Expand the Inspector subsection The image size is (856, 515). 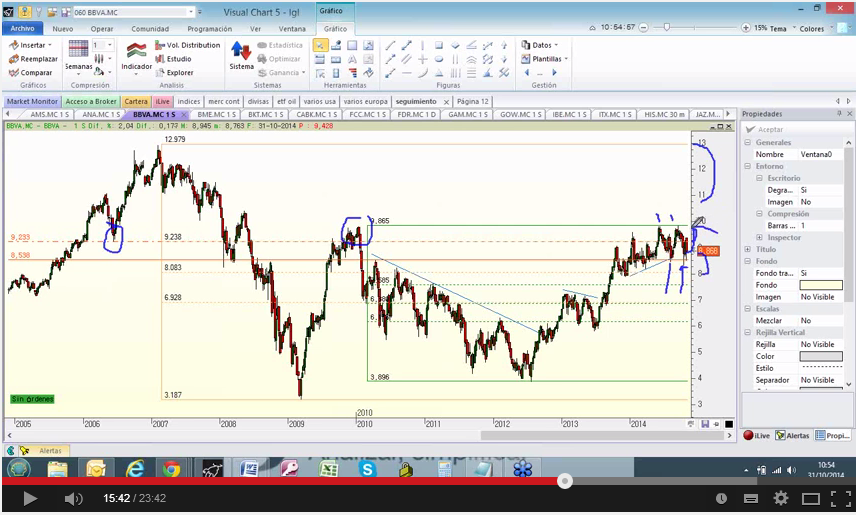(759, 237)
